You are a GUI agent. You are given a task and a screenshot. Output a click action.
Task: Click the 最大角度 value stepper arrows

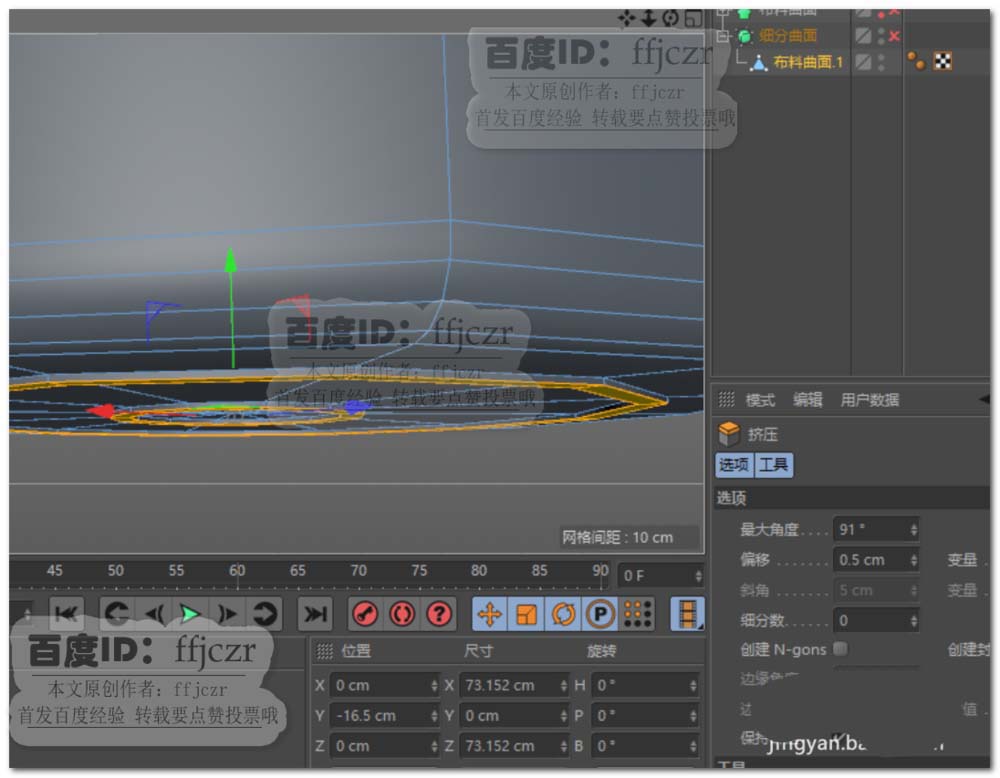coord(913,529)
